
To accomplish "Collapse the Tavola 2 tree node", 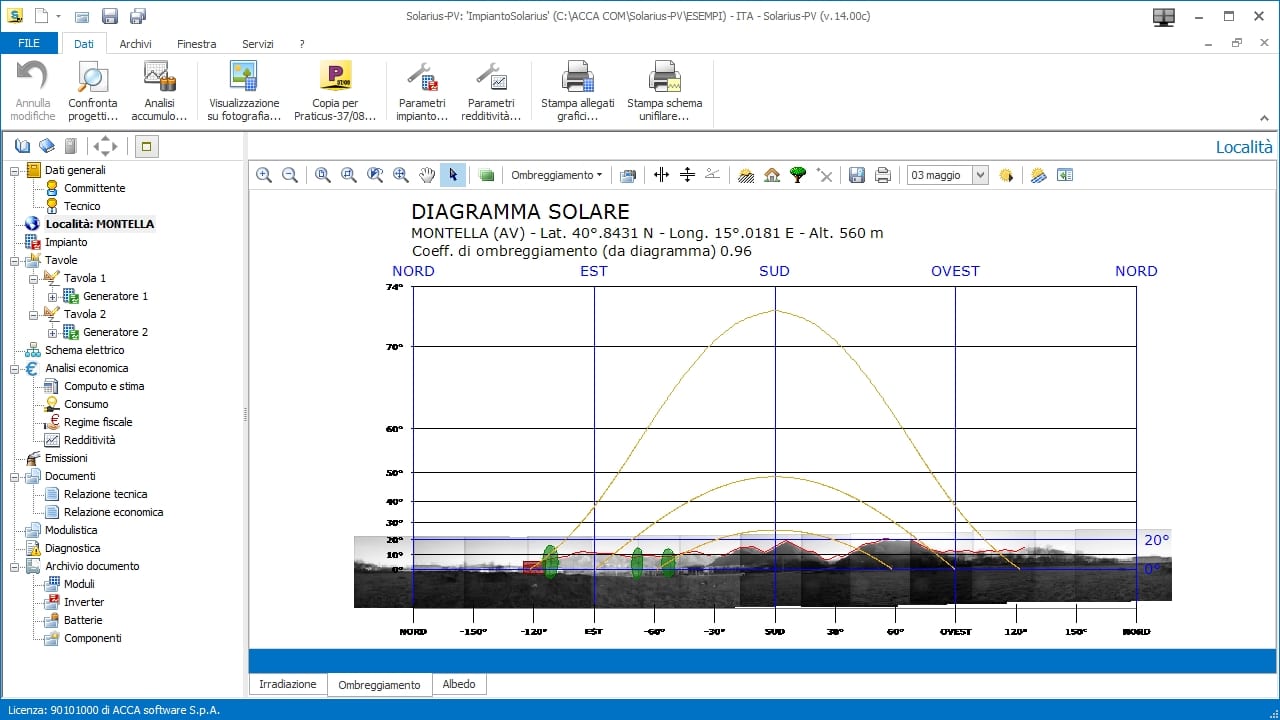I will tap(34, 314).
